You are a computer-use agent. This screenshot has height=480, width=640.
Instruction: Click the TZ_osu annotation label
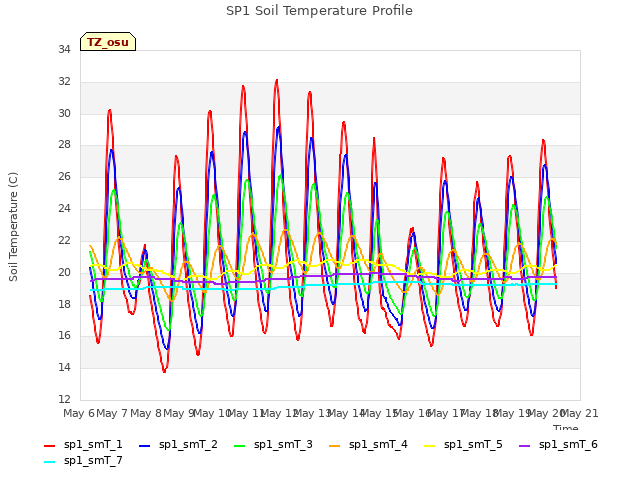click(108, 42)
